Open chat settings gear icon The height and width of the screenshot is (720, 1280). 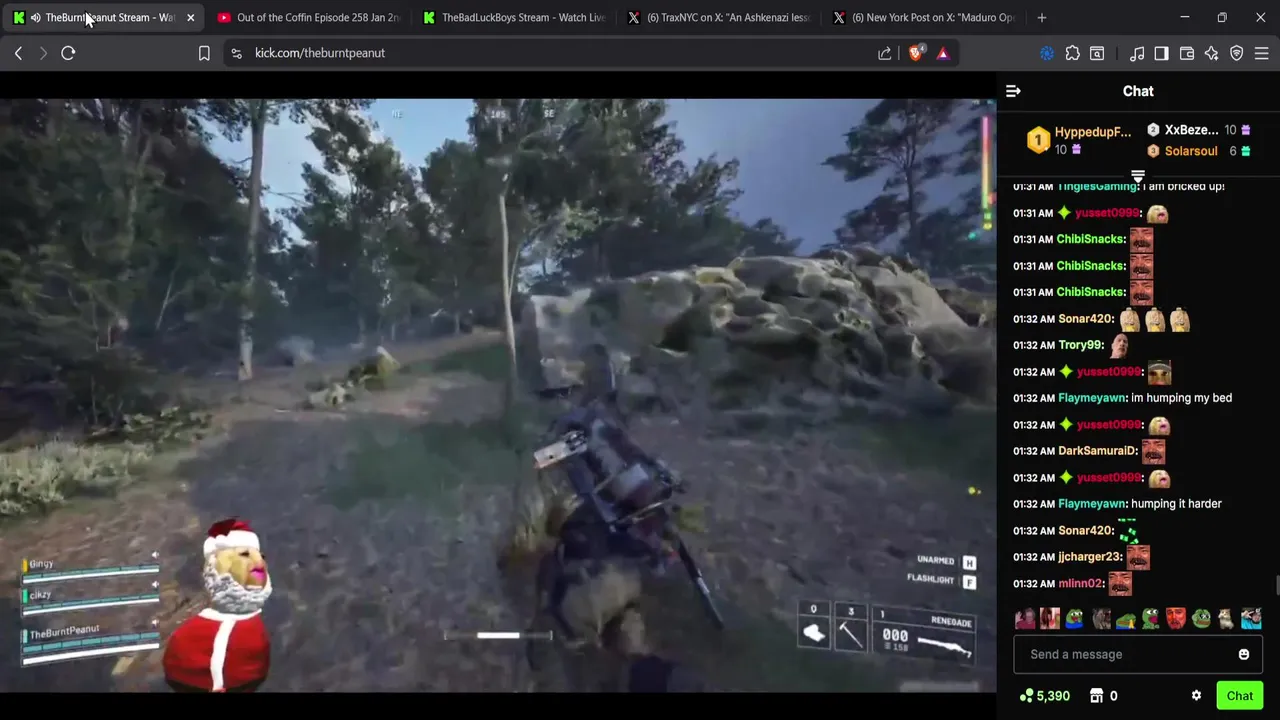click(1196, 696)
